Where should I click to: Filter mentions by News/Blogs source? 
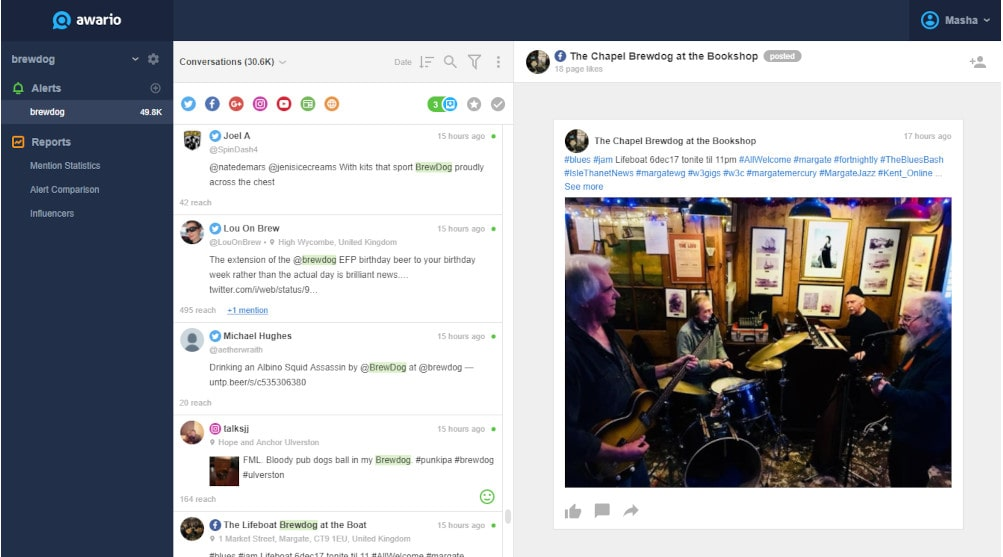[x=308, y=104]
